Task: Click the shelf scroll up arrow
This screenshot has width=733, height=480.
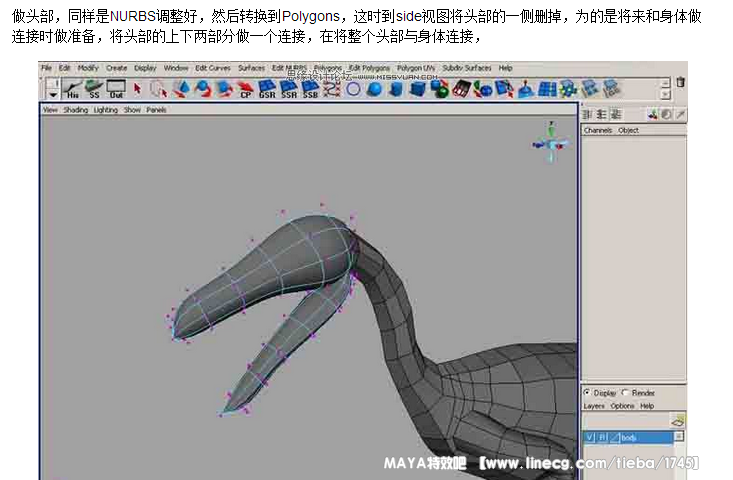Action: [666, 84]
